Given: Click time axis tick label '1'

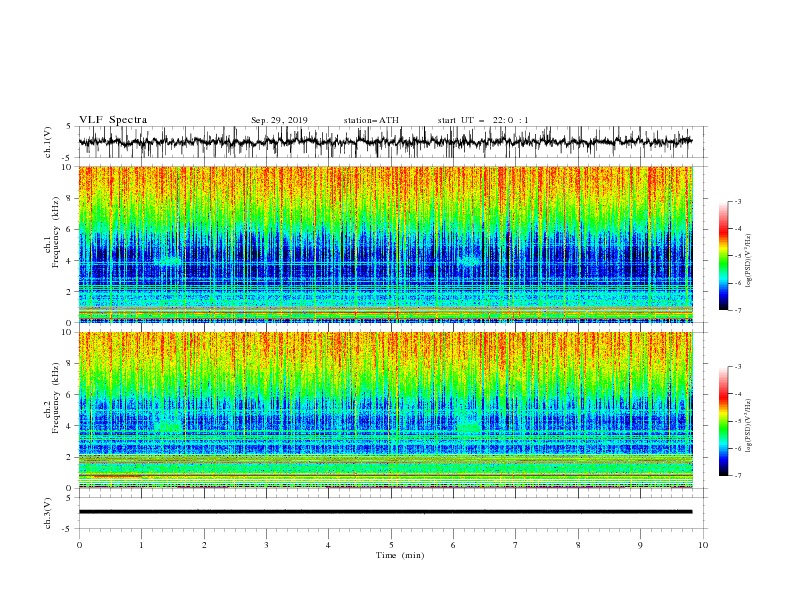Looking at the screenshot, I should 141,545.
